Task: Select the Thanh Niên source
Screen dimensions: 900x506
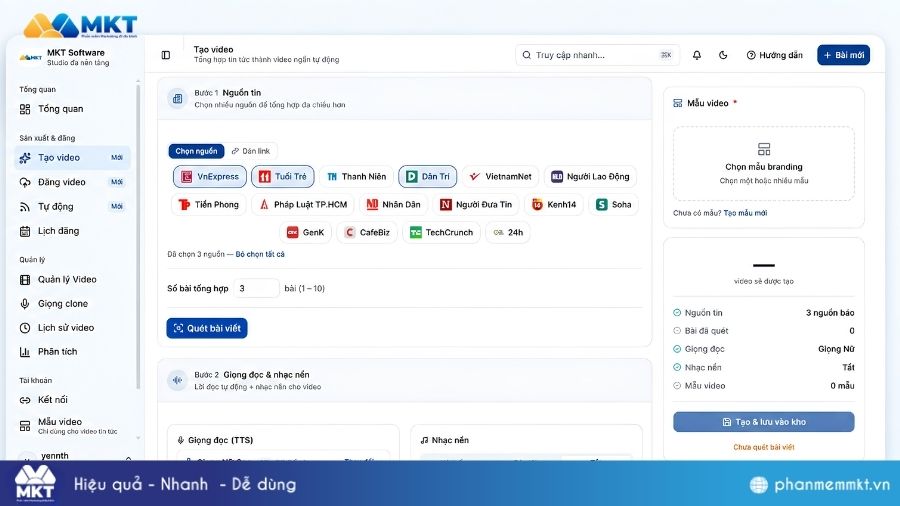Action: [x=356, y=177]
